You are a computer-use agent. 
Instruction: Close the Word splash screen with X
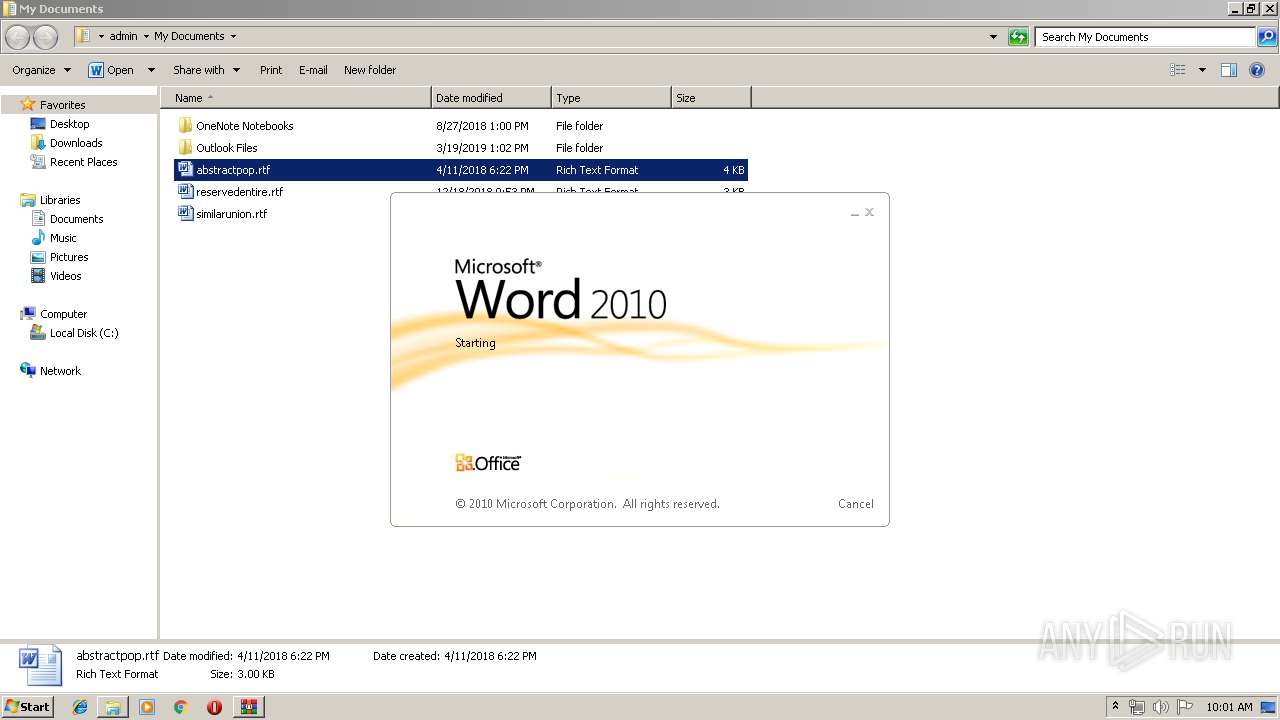pos(869,212)
